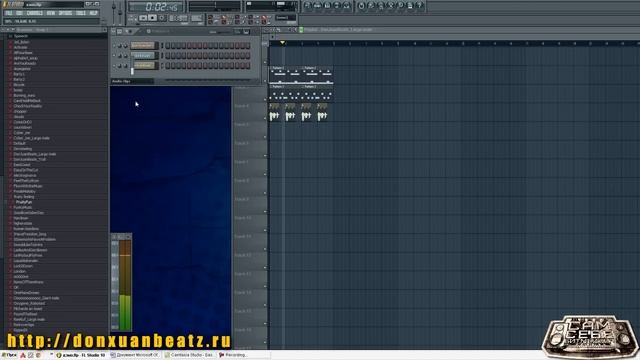Click the first icon of peak meter window header
640x360 pixels.
[x=115, y=236]
